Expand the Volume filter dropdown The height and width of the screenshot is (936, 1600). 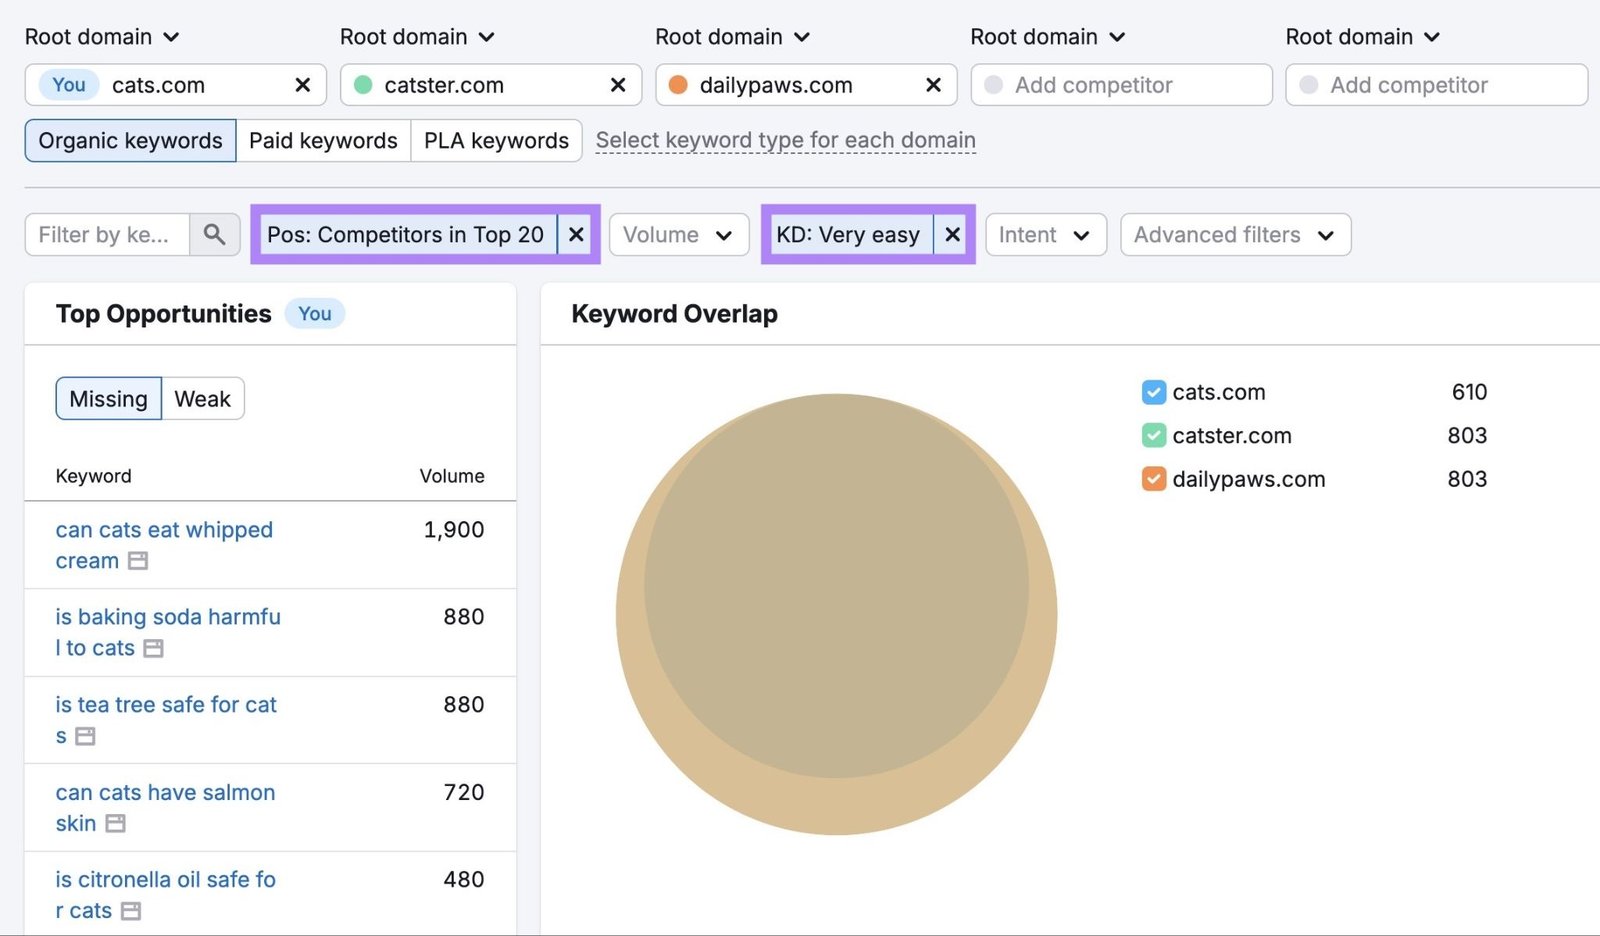[679, 234]
